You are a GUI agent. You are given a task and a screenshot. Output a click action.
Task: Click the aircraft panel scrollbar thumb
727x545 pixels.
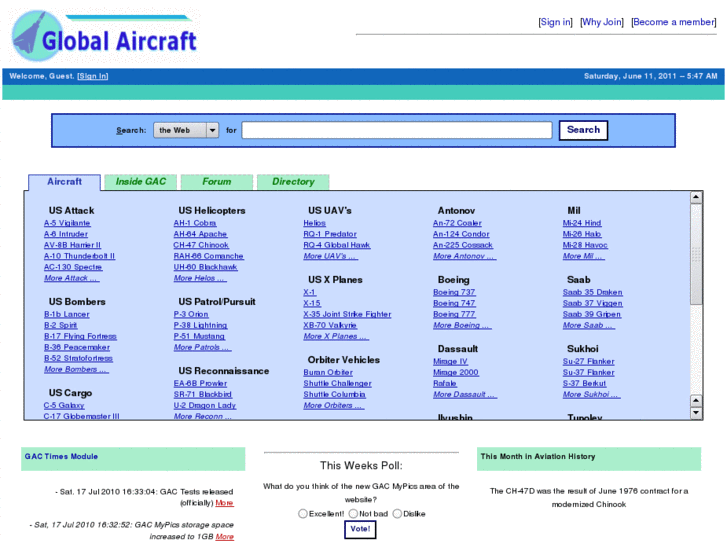tap(695, 254)
